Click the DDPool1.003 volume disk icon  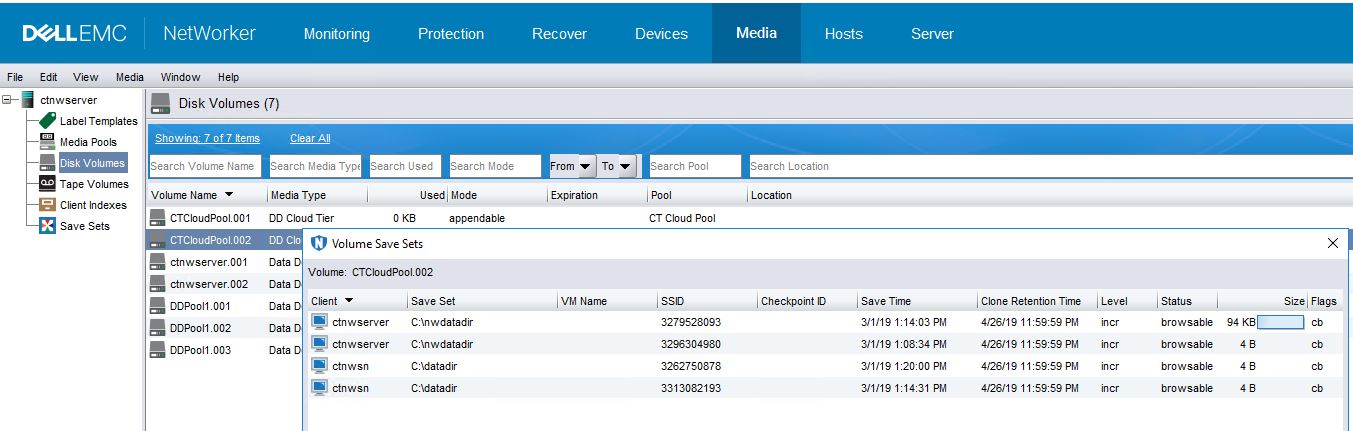pos(157,350)
